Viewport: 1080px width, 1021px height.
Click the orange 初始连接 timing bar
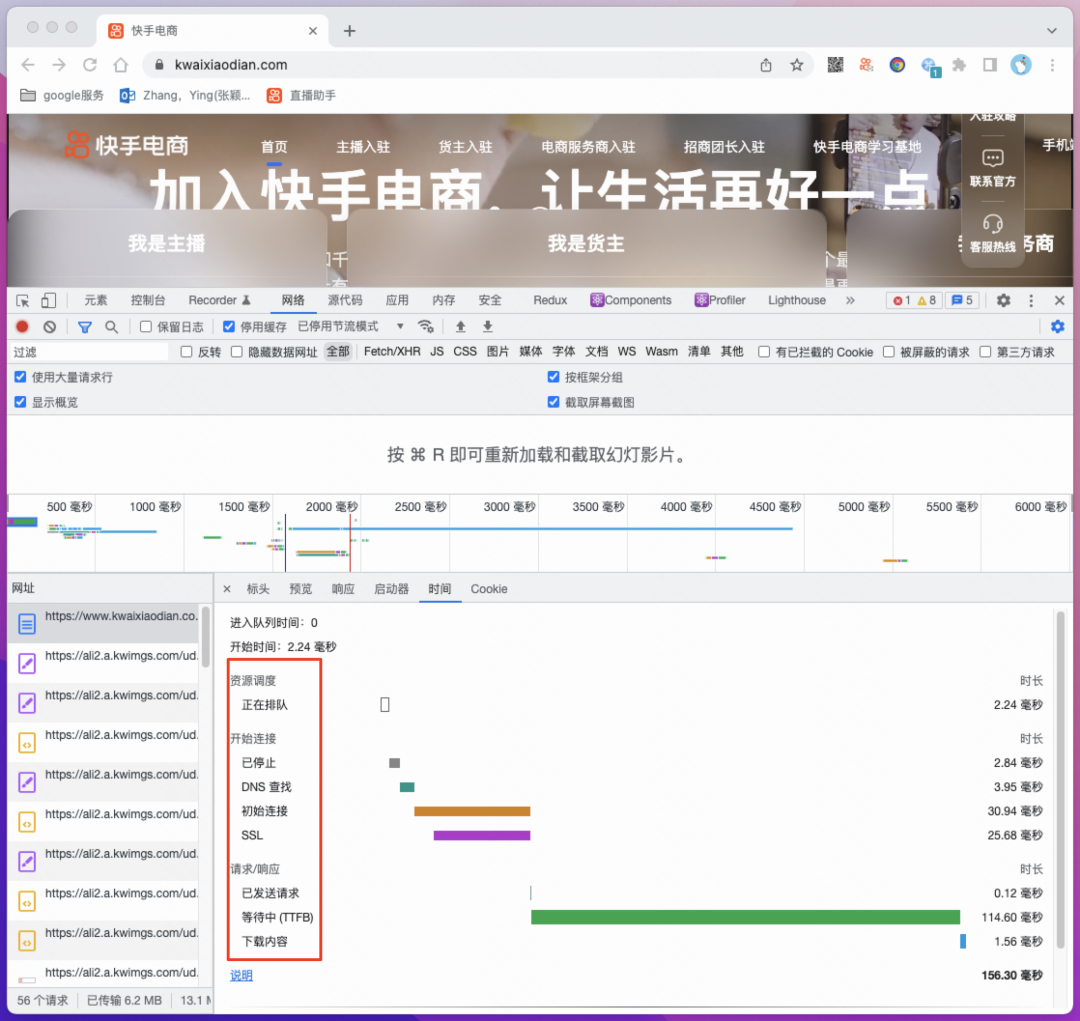click(472, 811)
